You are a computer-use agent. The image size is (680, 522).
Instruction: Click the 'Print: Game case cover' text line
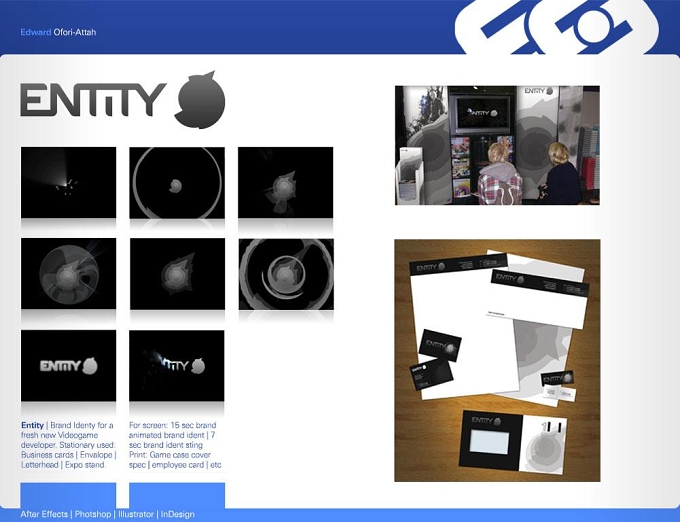tap(170, 455)
